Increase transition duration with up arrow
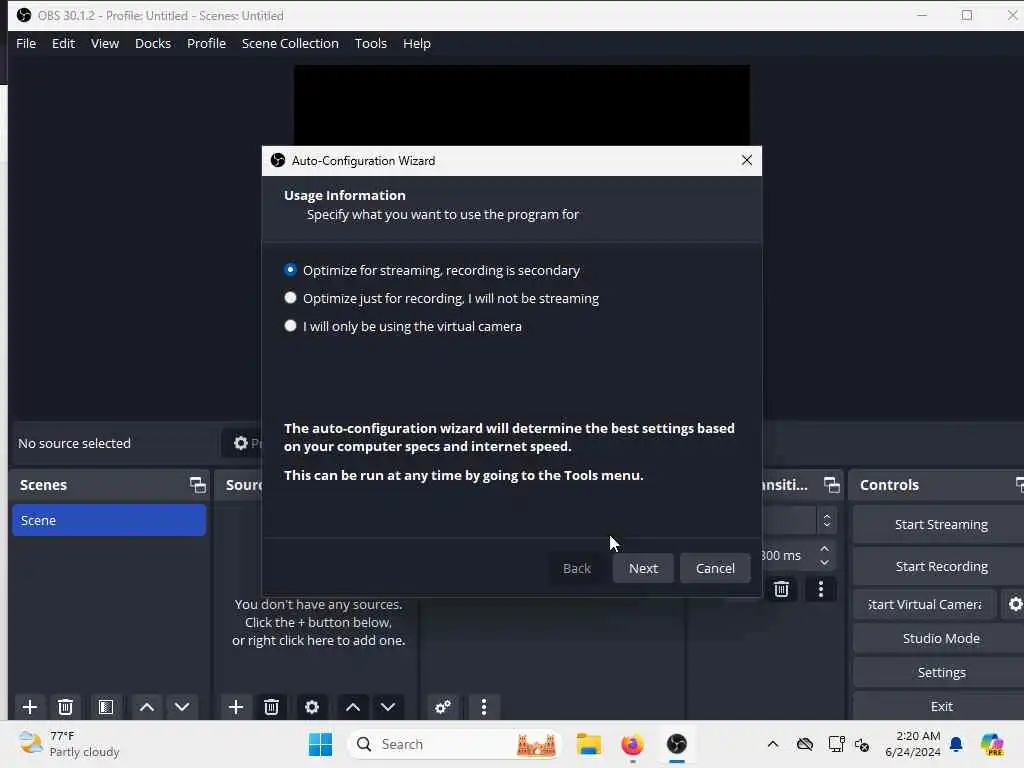The width and height of the screenshot is (1024, 768). pyautogui.click(x=824, y=549)
